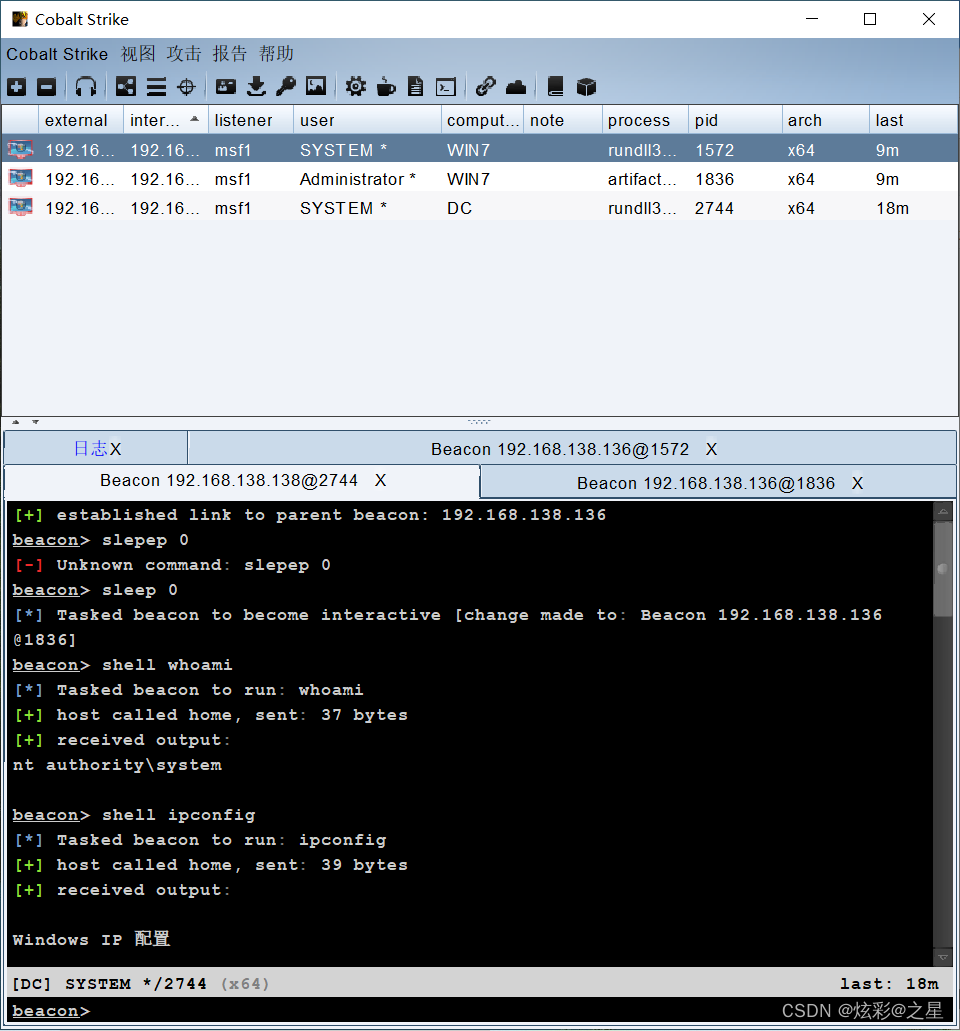Screen dimensions: 960x1031
Task: Open Listeners via the headphones icon
Action: point(85,86)
